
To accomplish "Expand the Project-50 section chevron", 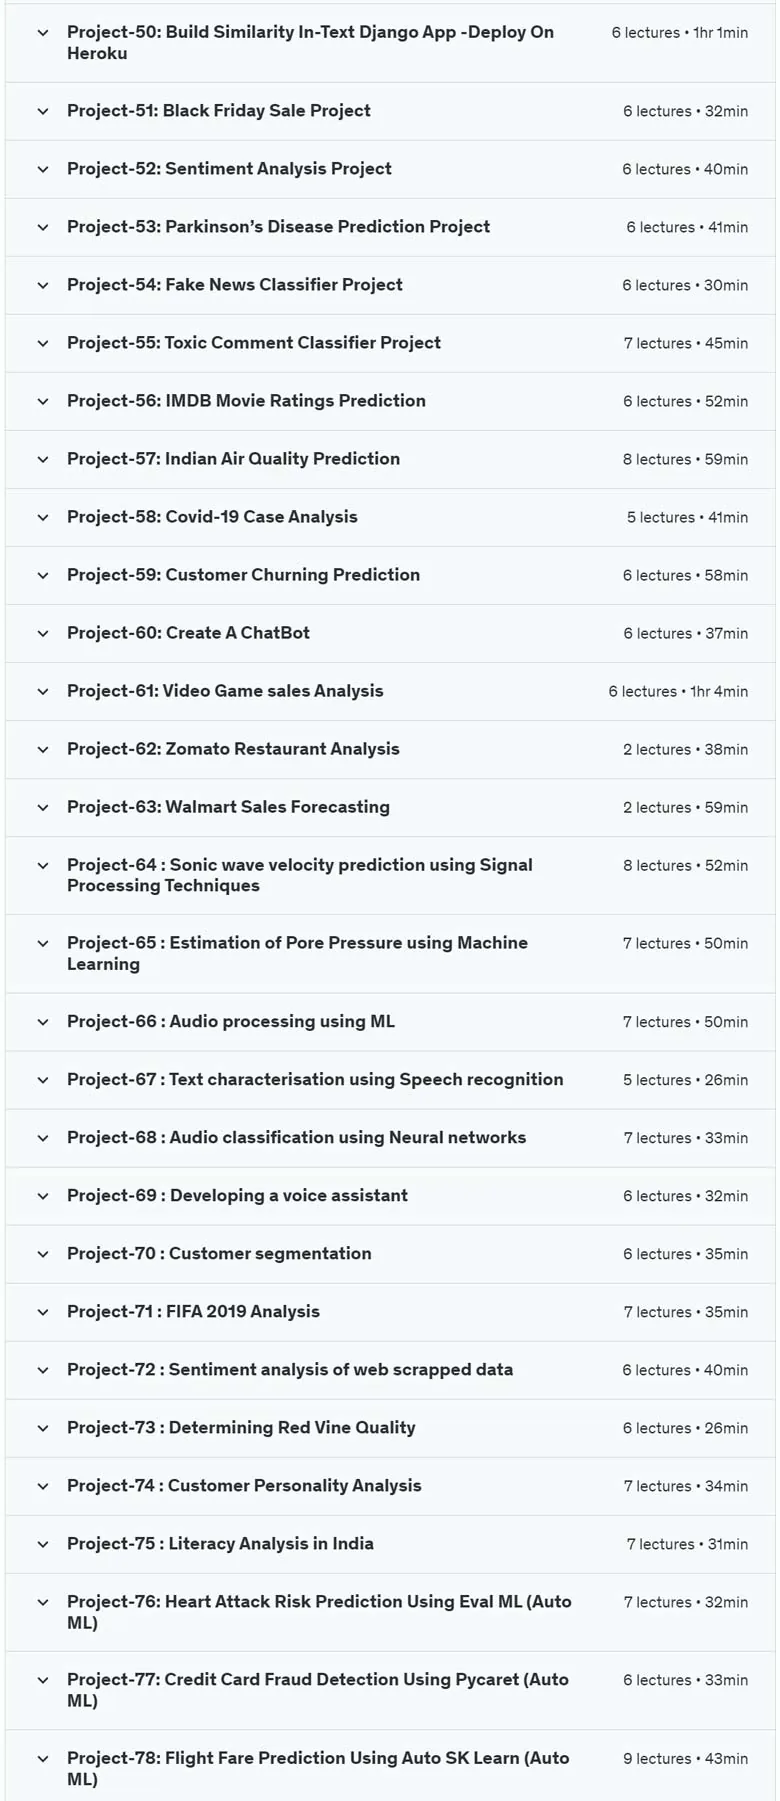I will 43,33.
